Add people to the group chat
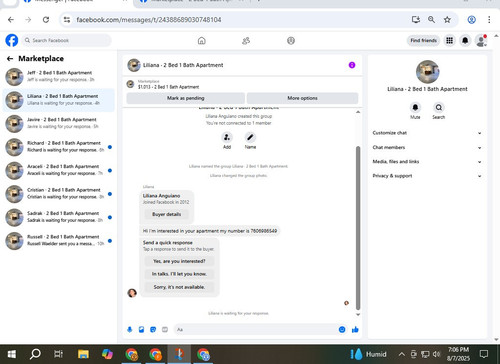The width and height of the screenshot is (500, 364). tap(227, 137)
